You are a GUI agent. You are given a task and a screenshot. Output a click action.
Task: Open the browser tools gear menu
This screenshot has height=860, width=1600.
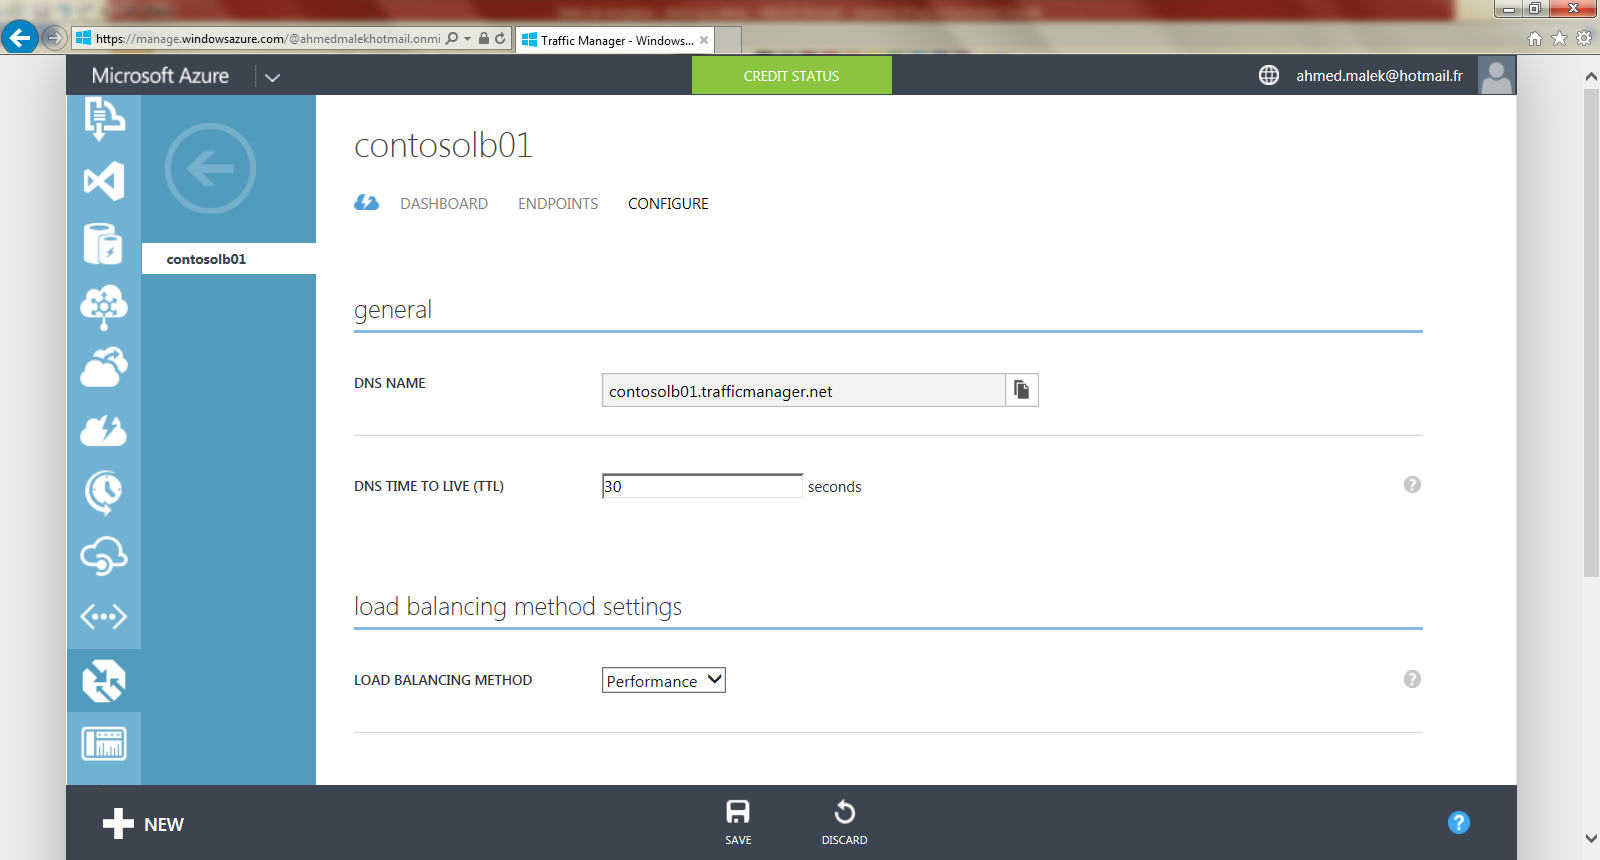pos(1584,38)
